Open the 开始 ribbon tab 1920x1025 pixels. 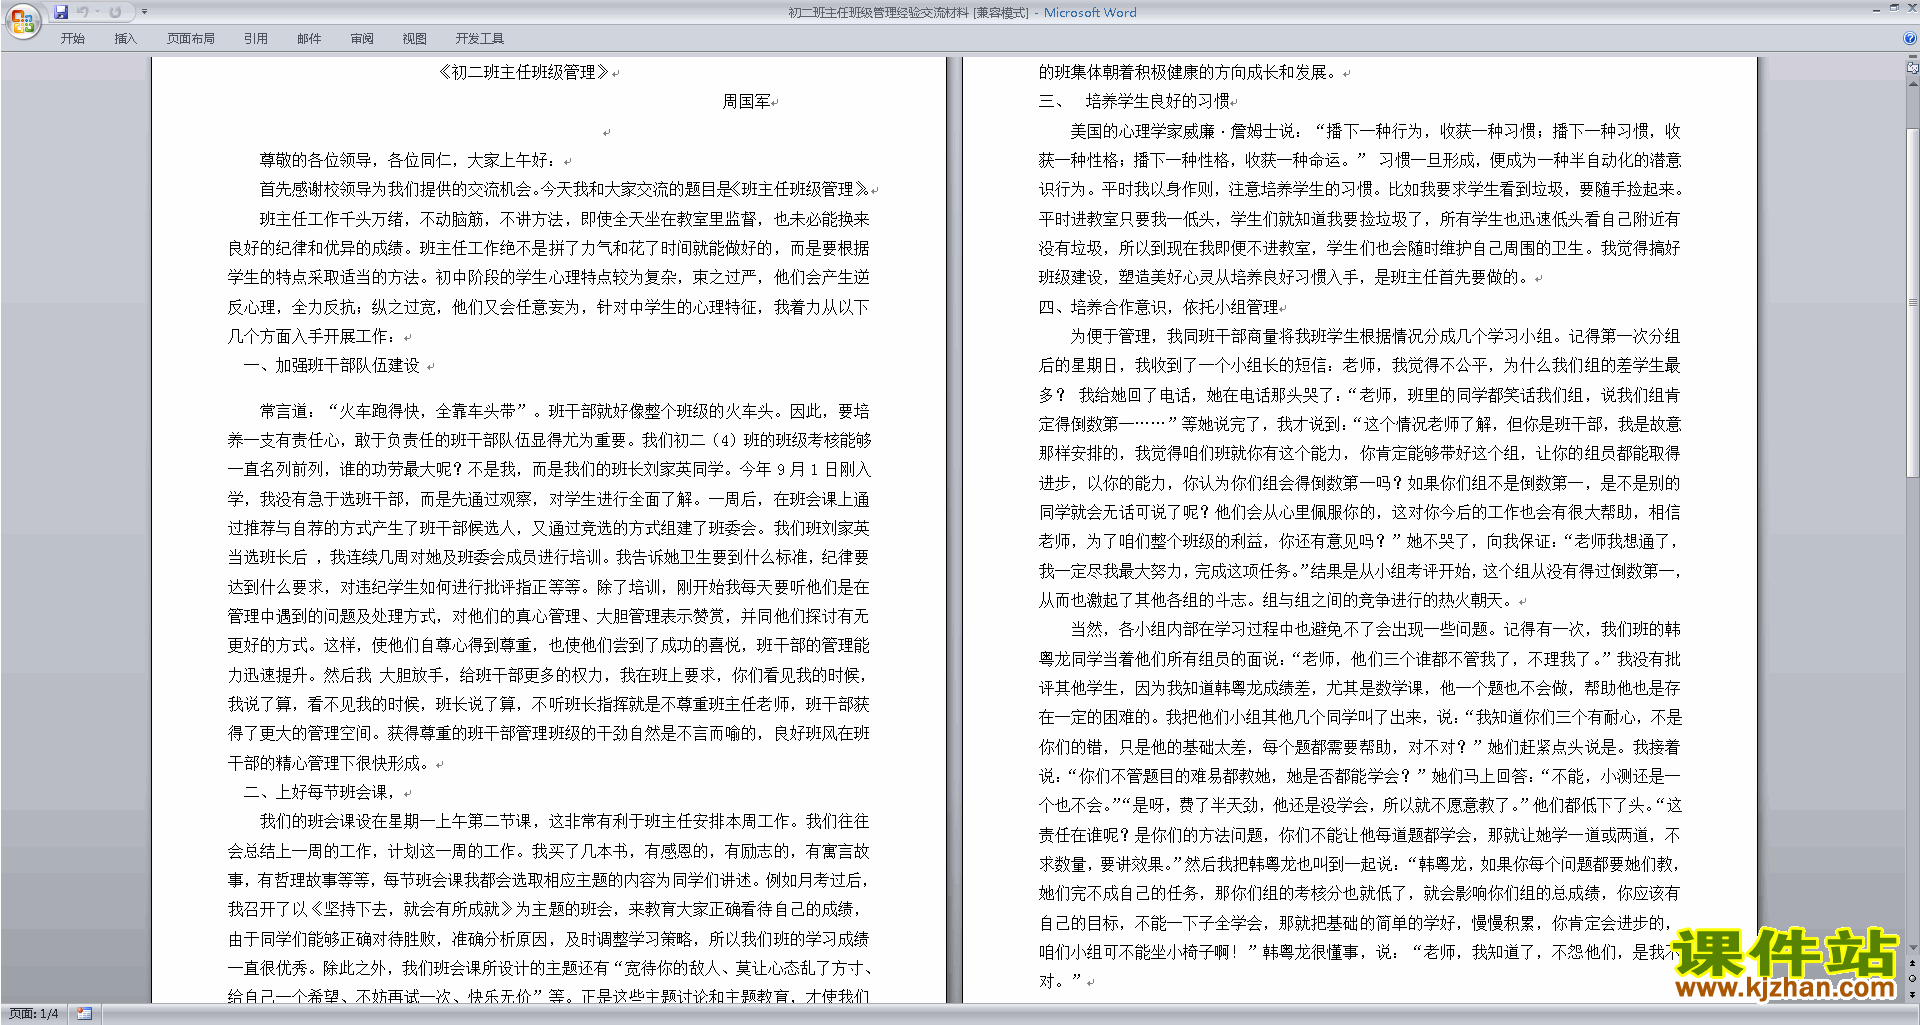point(72,39)
